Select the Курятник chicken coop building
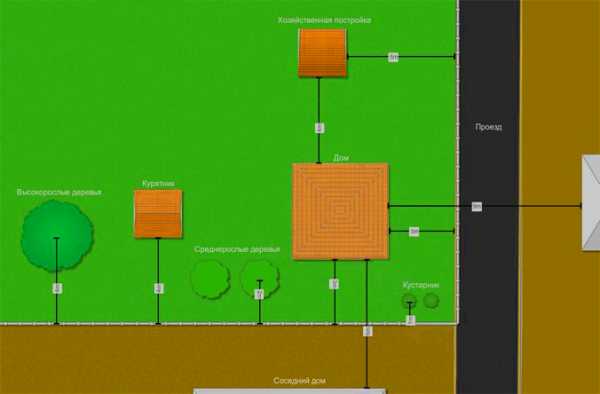The width and height of the screenshot is (600, 394). (x=158, y=214)
